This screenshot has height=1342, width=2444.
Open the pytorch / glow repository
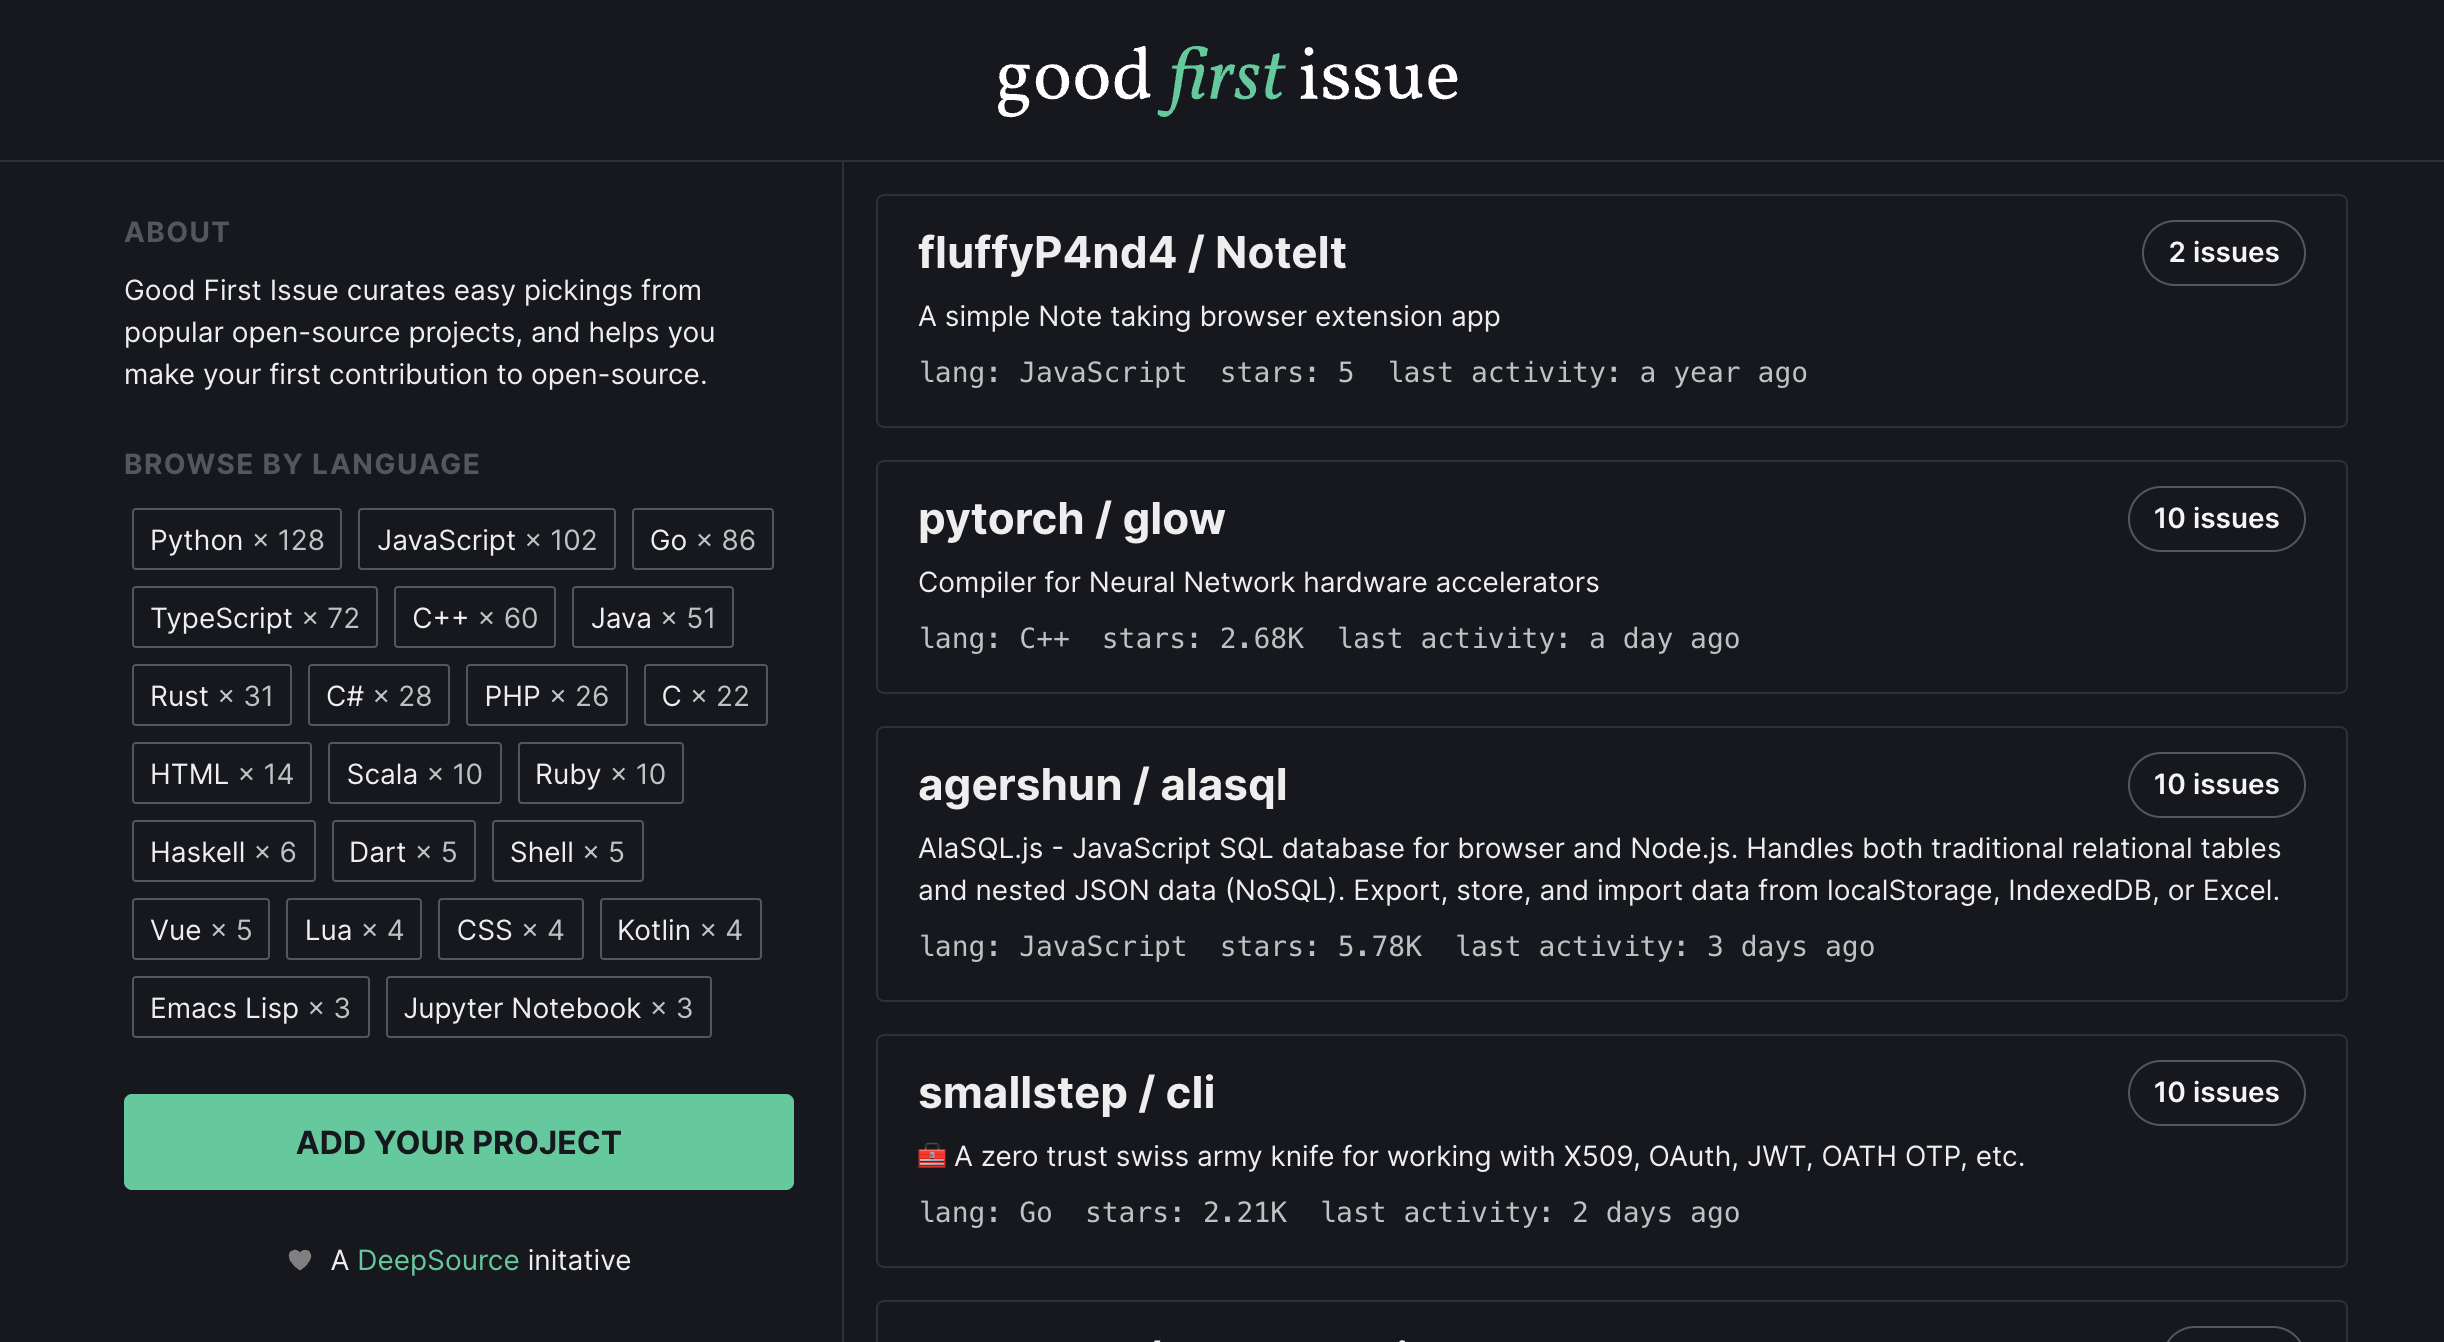[1071, 519]
